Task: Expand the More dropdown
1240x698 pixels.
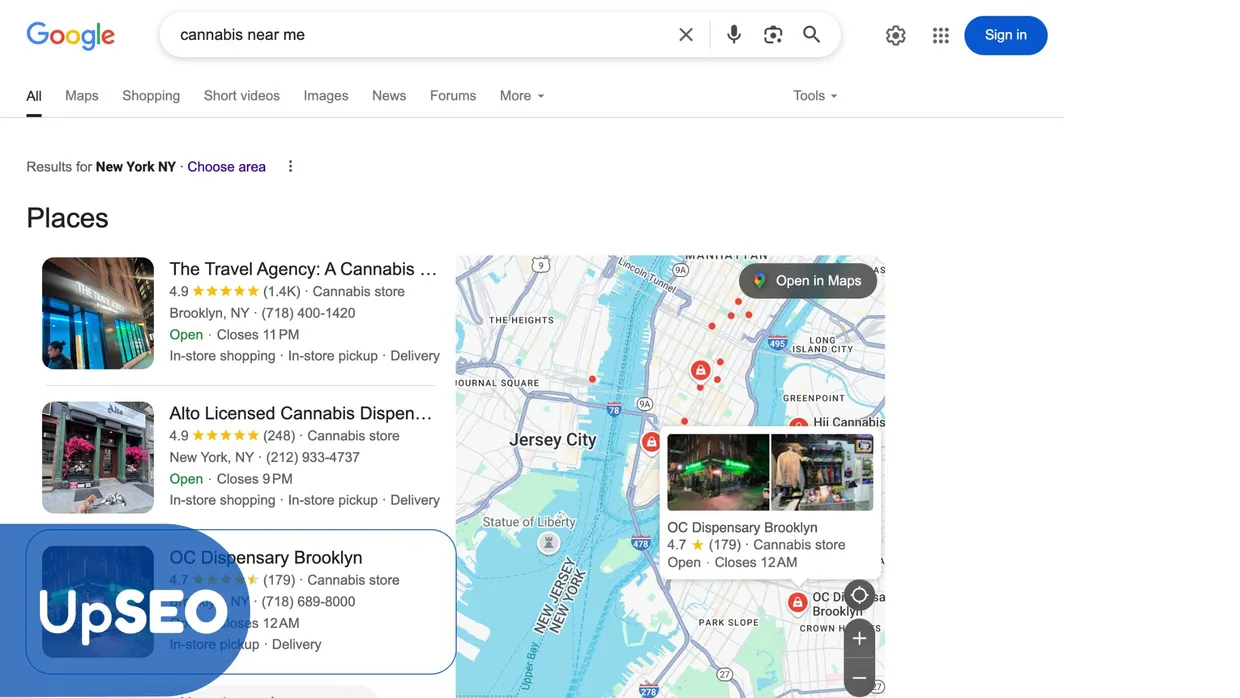Action: [522, 96]
